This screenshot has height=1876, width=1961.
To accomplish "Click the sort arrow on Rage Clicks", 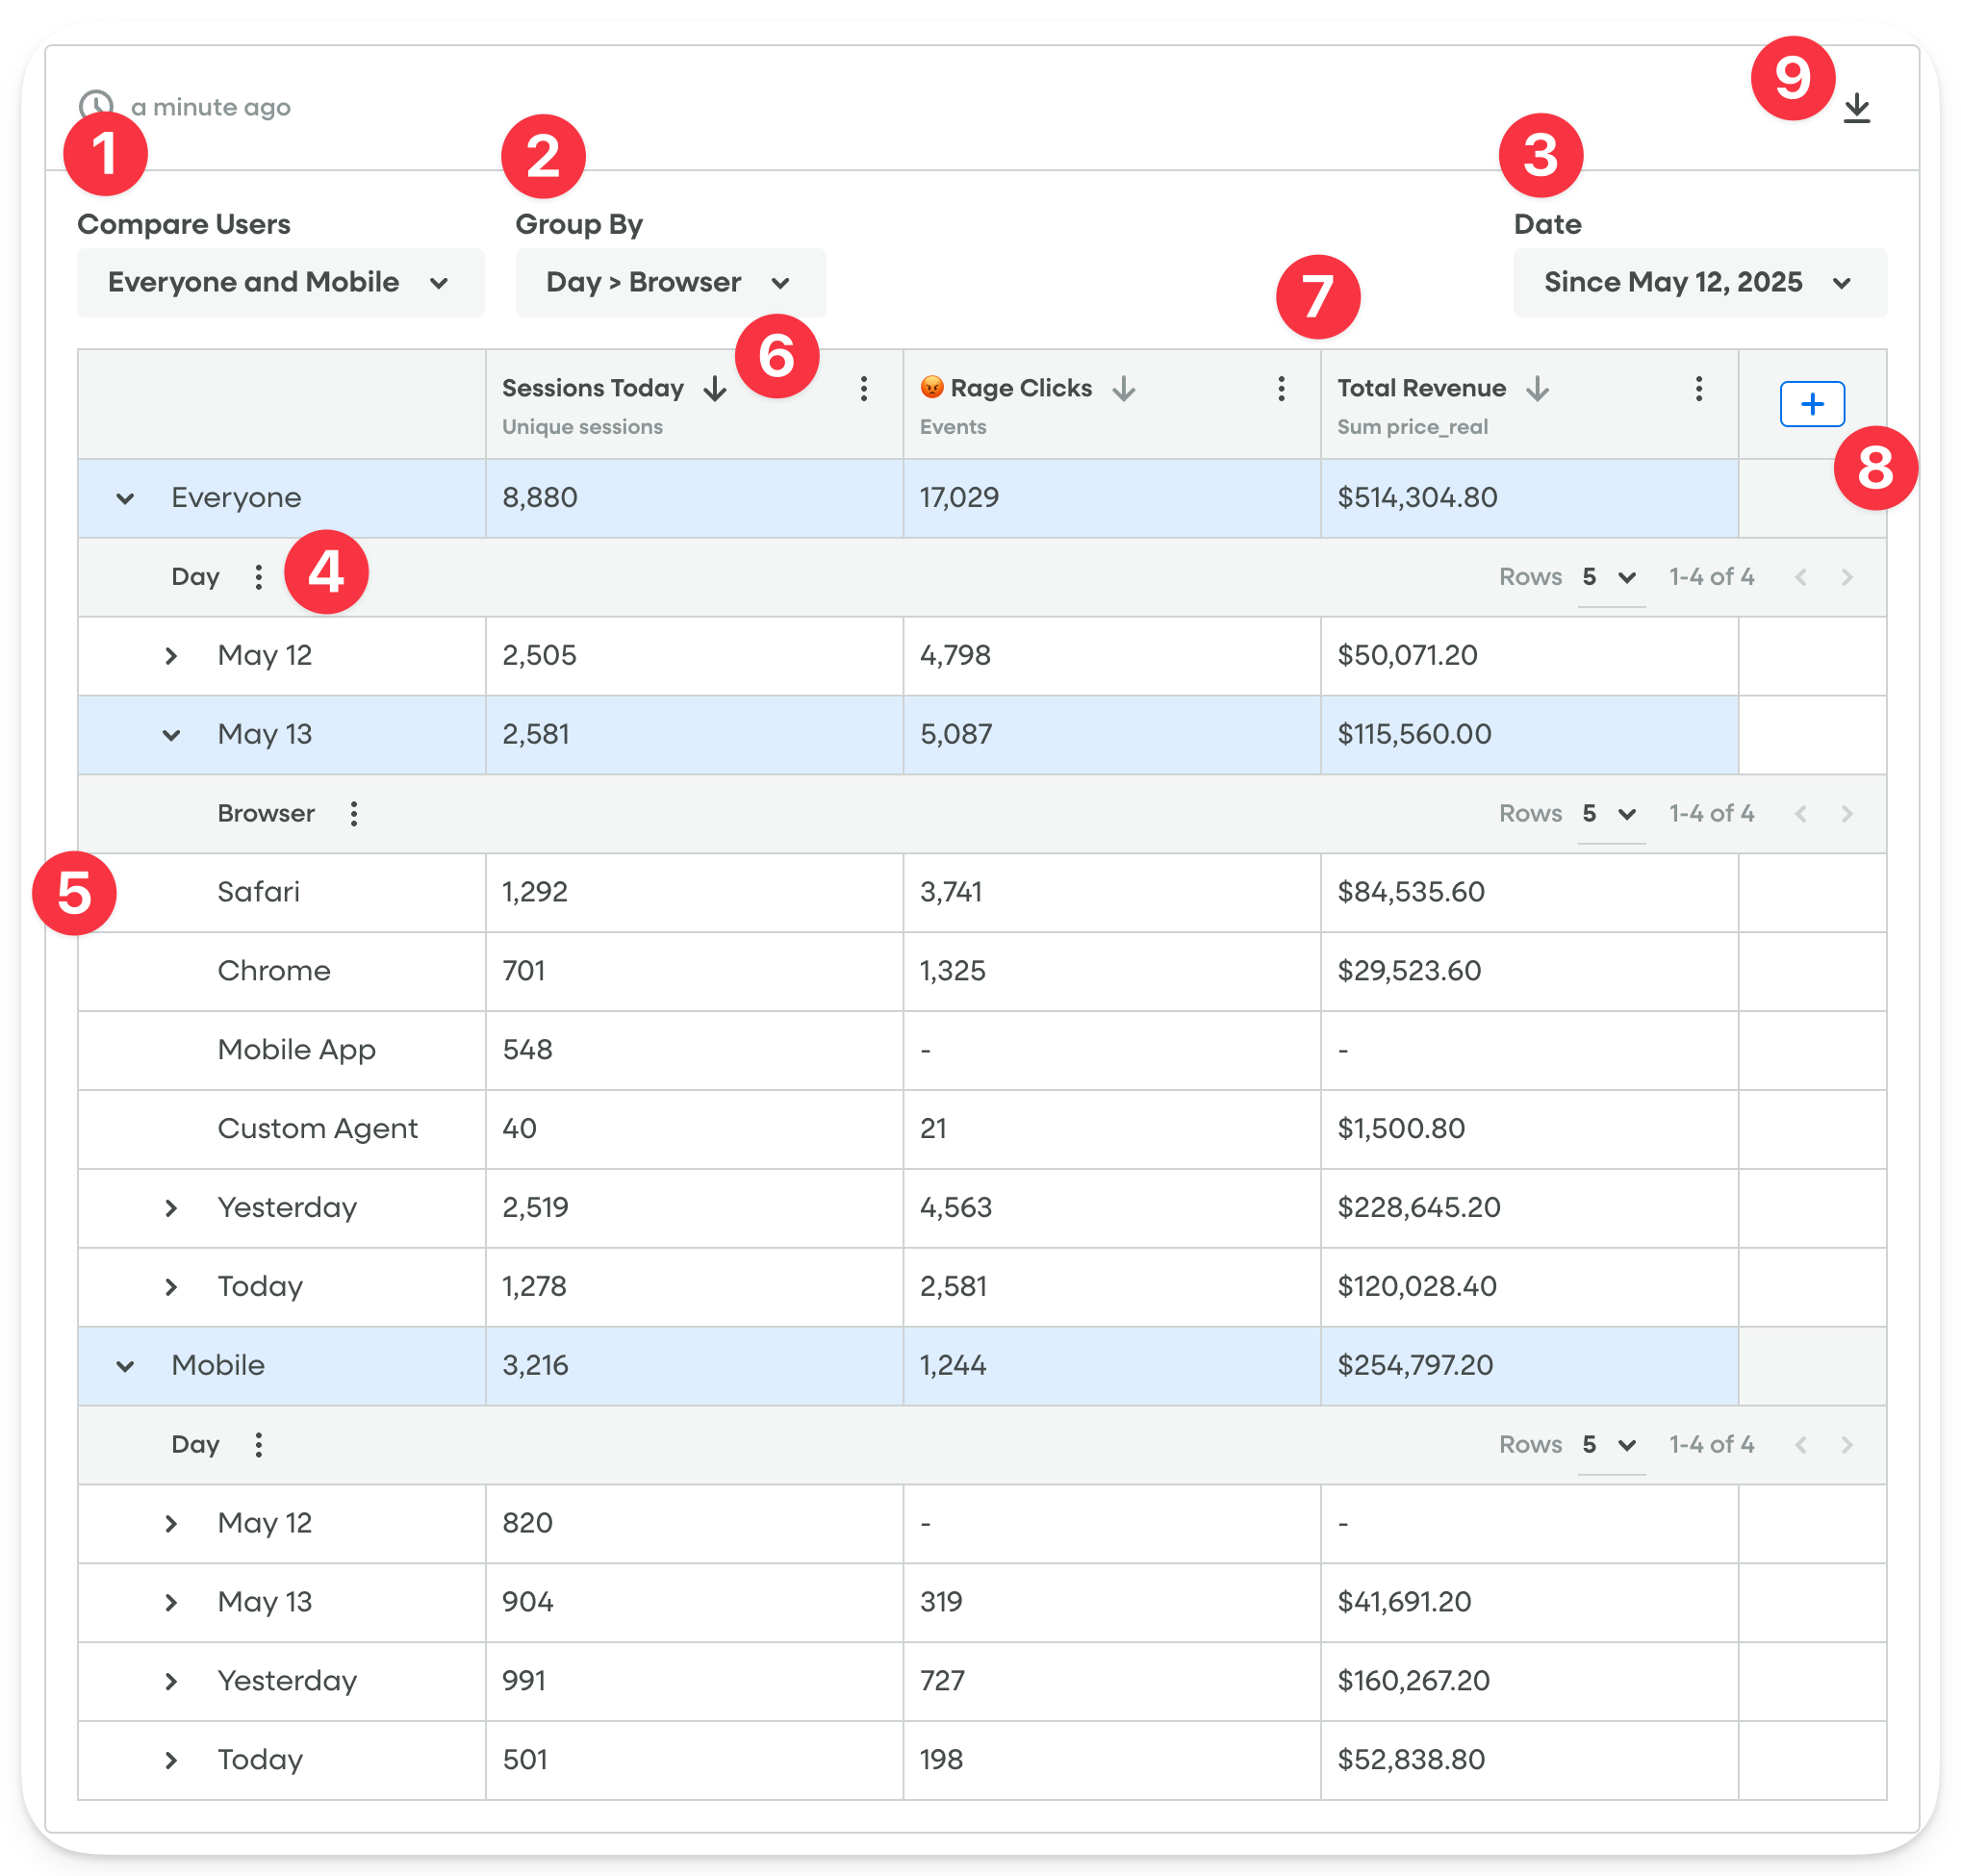I will click(x=1125, y=389).
